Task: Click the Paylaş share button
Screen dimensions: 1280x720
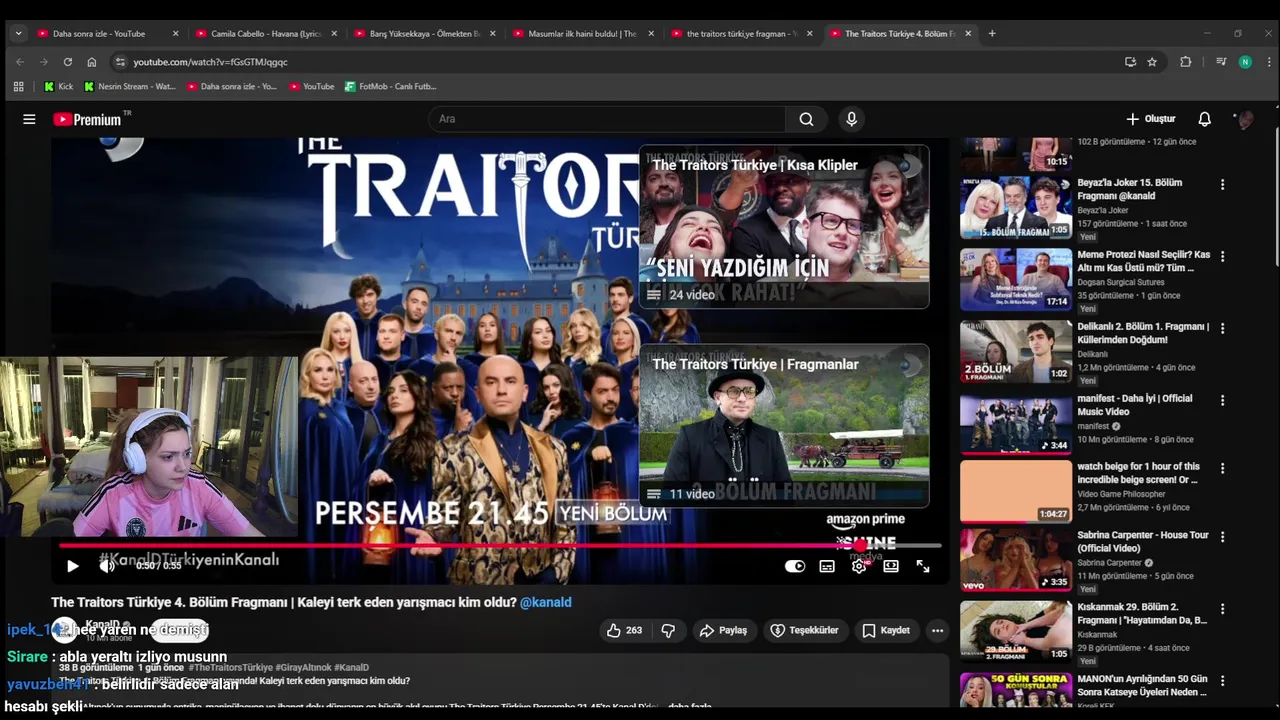Action: coord(723,630)
